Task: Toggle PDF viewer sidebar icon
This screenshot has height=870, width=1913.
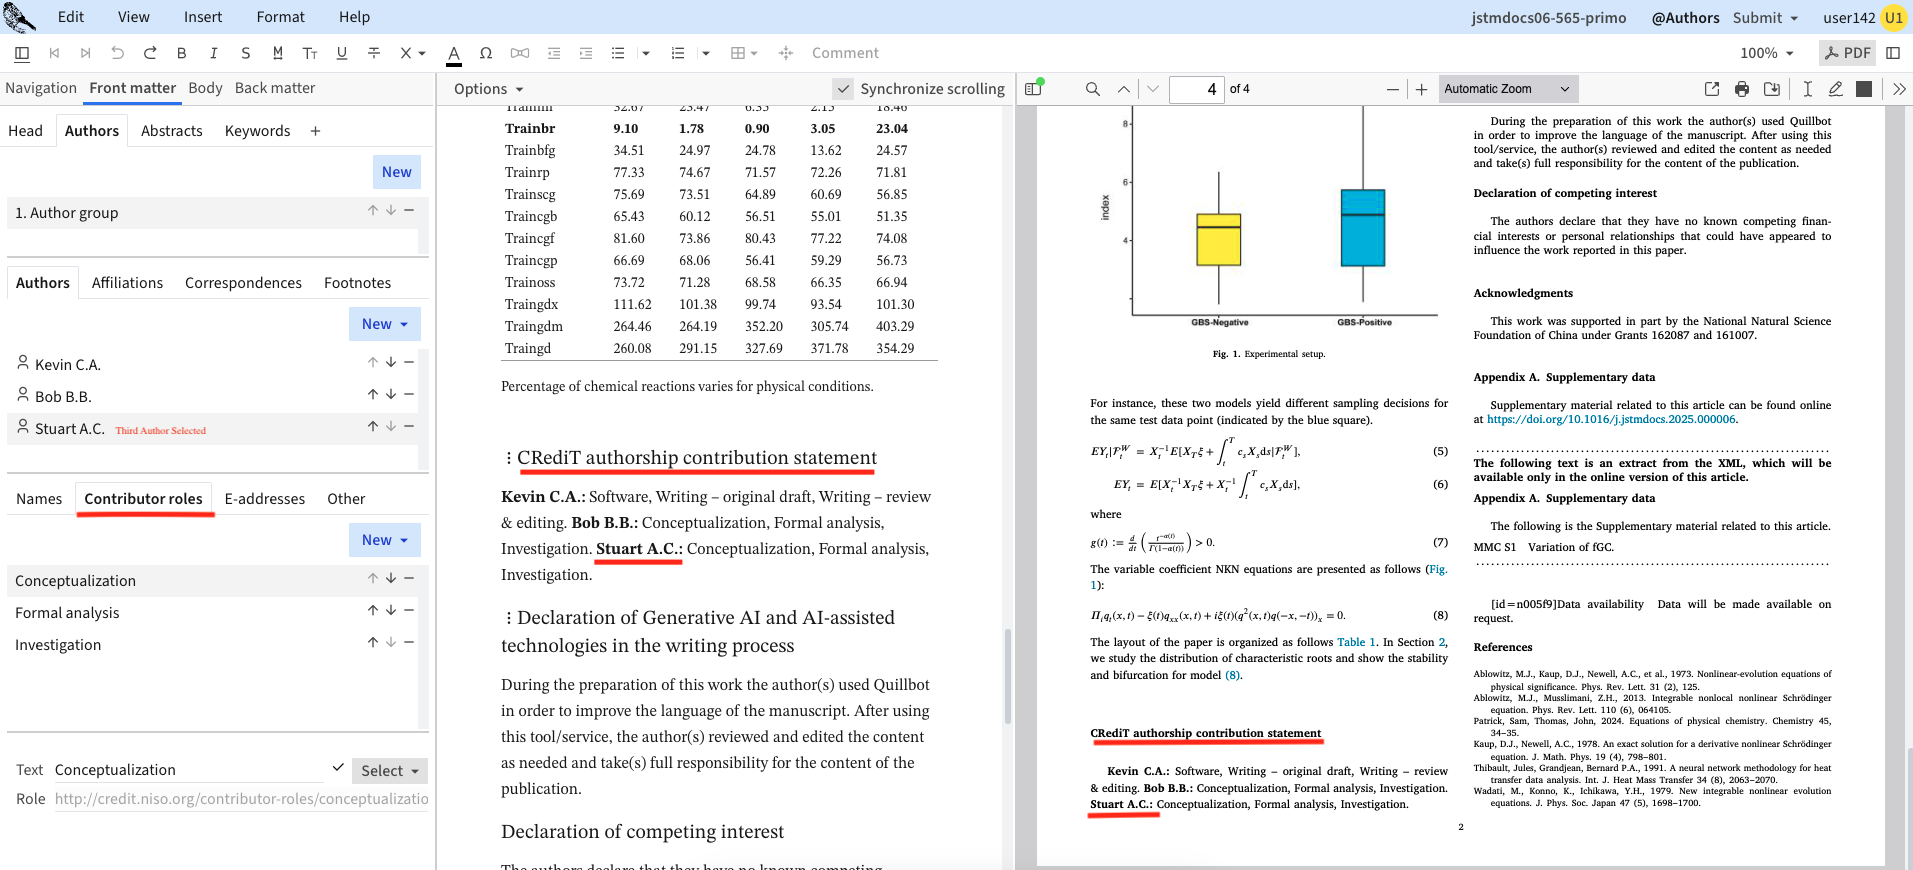Action: (1033, 89)
